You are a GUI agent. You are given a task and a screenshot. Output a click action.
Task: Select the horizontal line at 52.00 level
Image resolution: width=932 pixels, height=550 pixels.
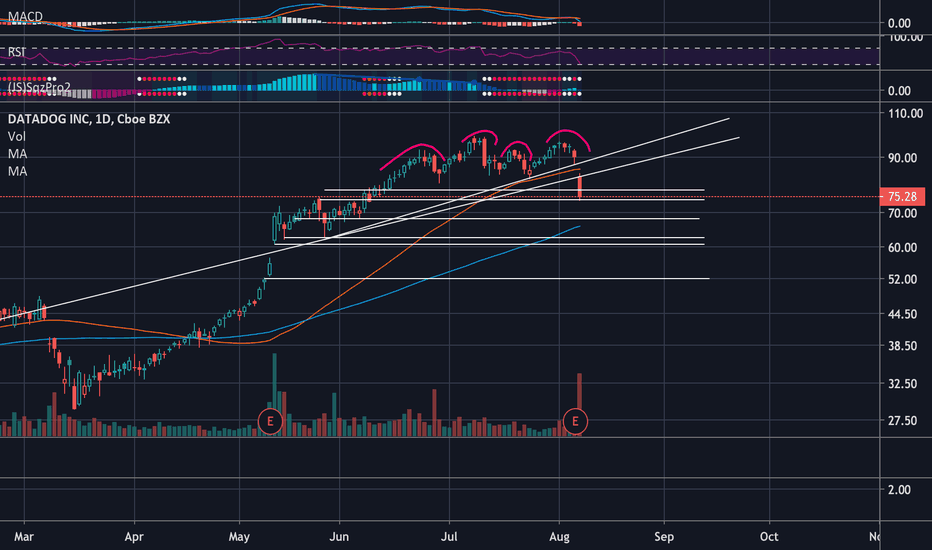pos(489,278)
